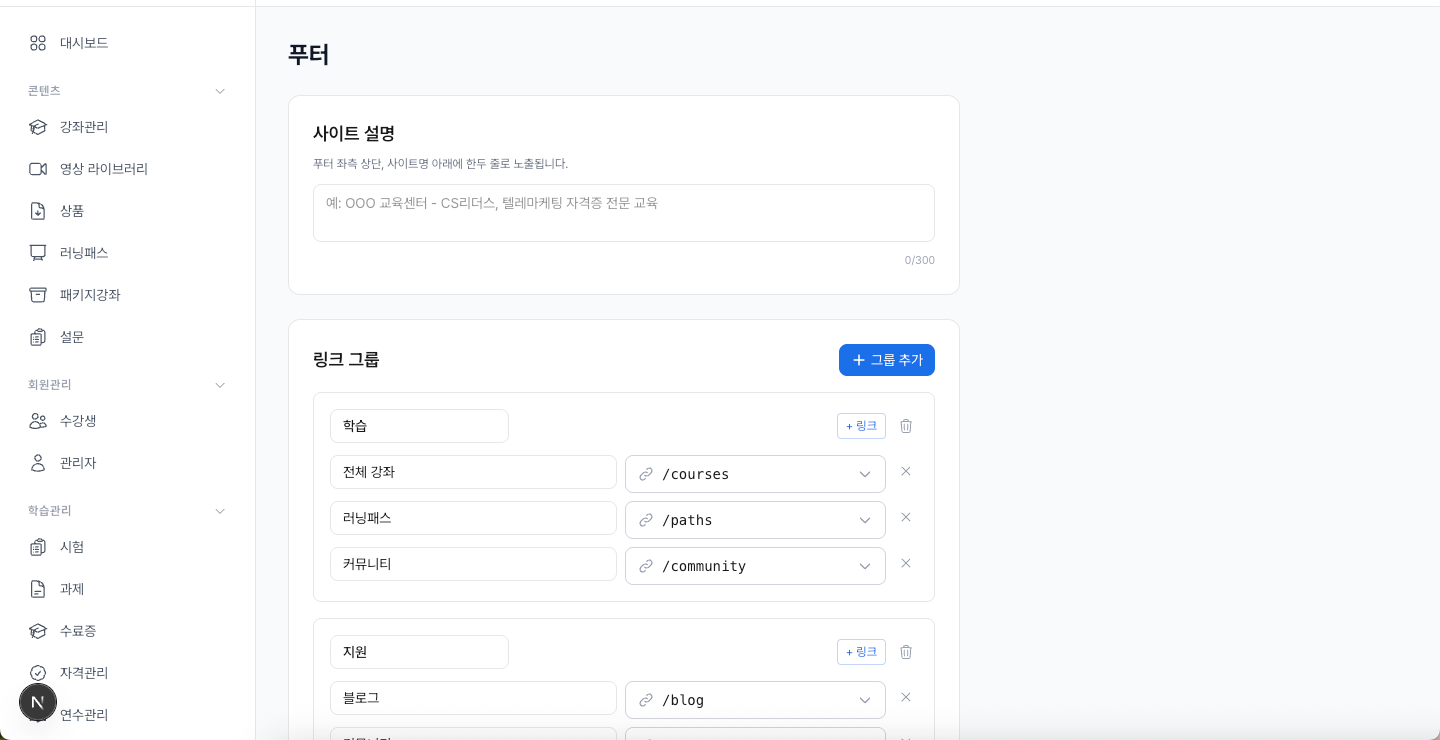Open 상품 in the sidebar
The image size is (1440, 740).
point(127,211)
